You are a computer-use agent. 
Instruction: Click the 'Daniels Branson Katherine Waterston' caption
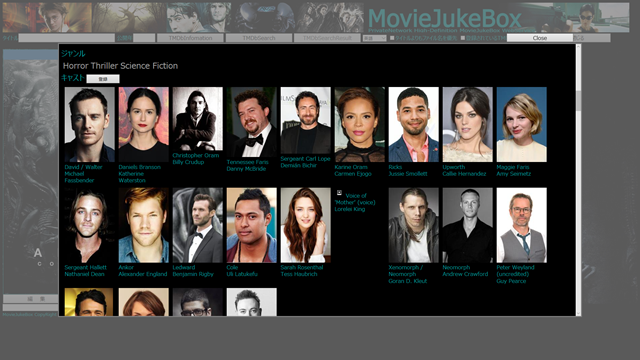click(140, 173)
